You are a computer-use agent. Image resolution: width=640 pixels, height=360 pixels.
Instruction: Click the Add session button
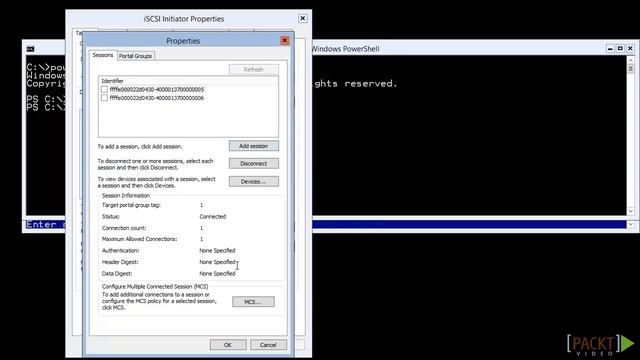[x=253, y=146]
